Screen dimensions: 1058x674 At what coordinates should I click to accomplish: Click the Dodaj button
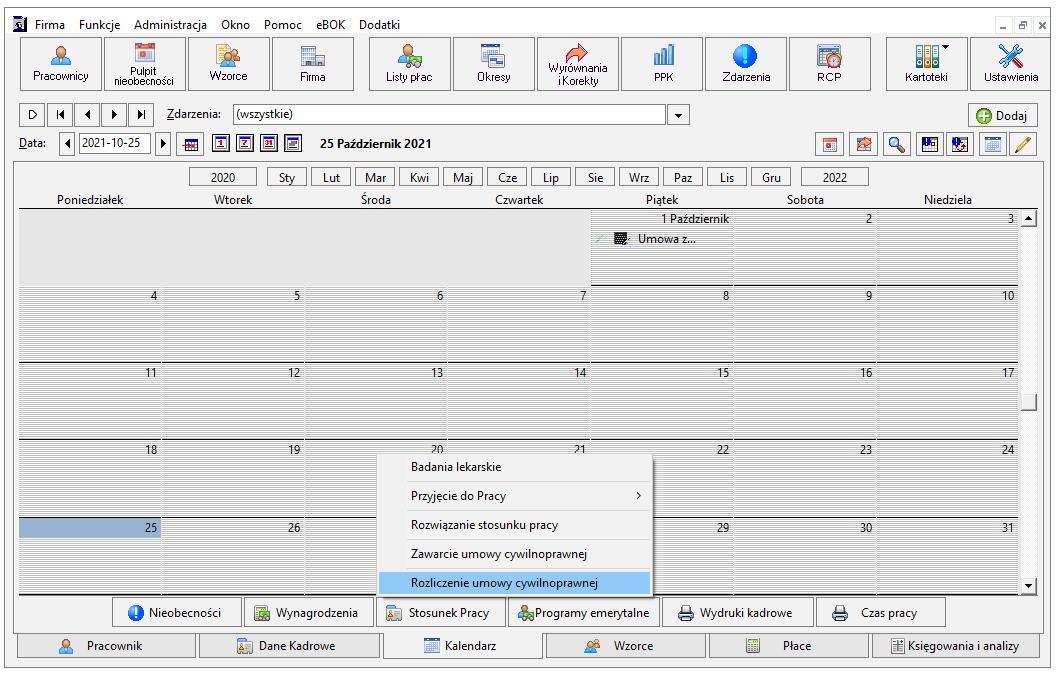point(1002,115)
